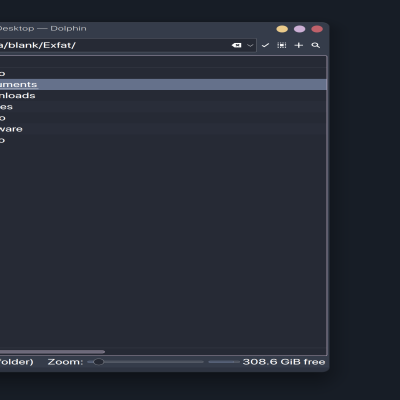Screen dimensions: 400x400
Task: Open search with the magnifier icon
Action: (x=316, y=45)
